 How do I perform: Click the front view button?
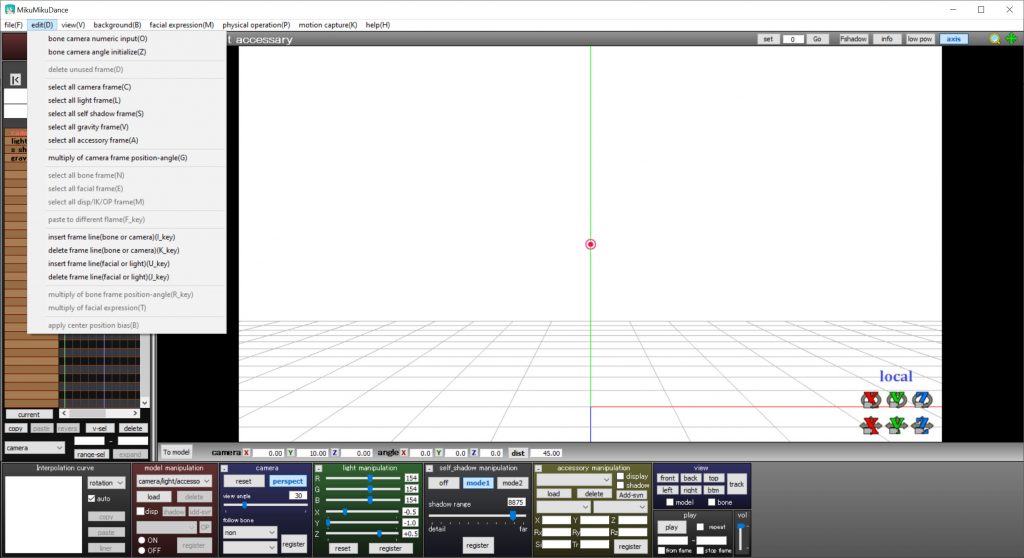(667, 478)
